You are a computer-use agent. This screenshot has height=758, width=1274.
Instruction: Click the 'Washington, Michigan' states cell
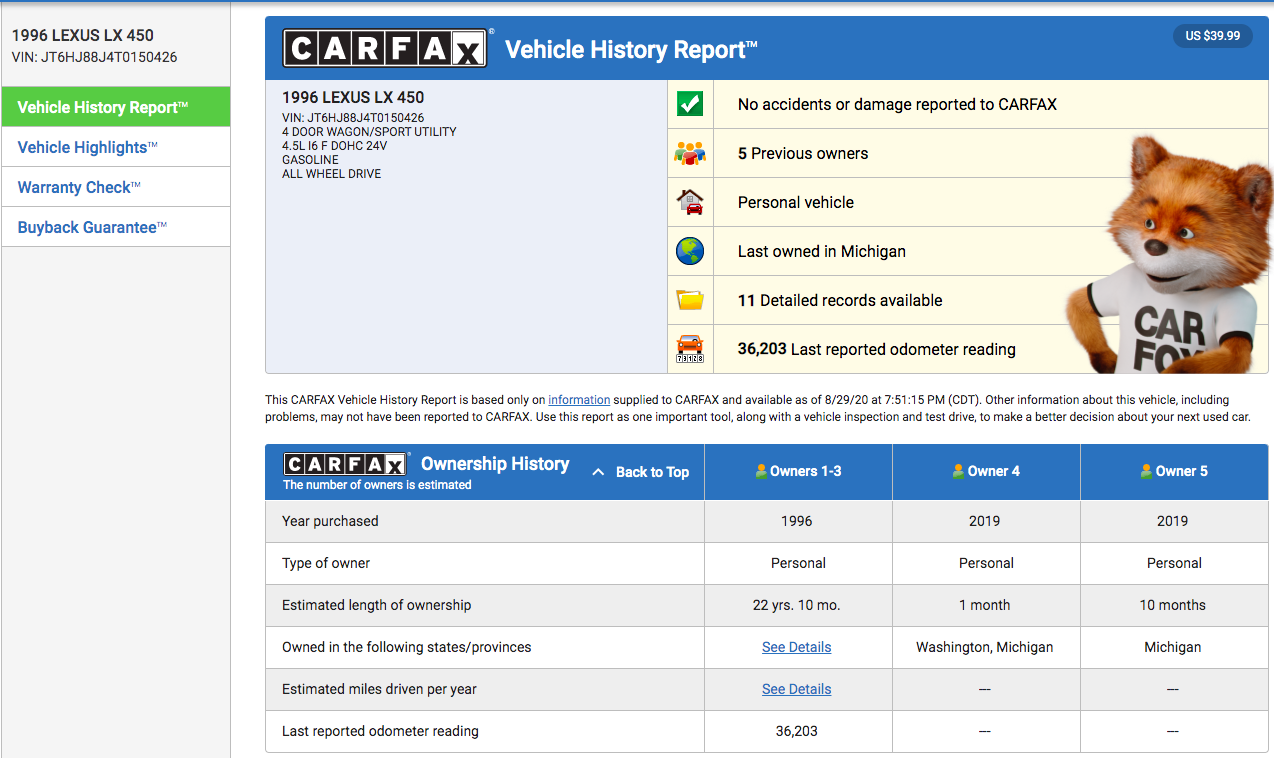pyautogui.click(x=985, y=647)
